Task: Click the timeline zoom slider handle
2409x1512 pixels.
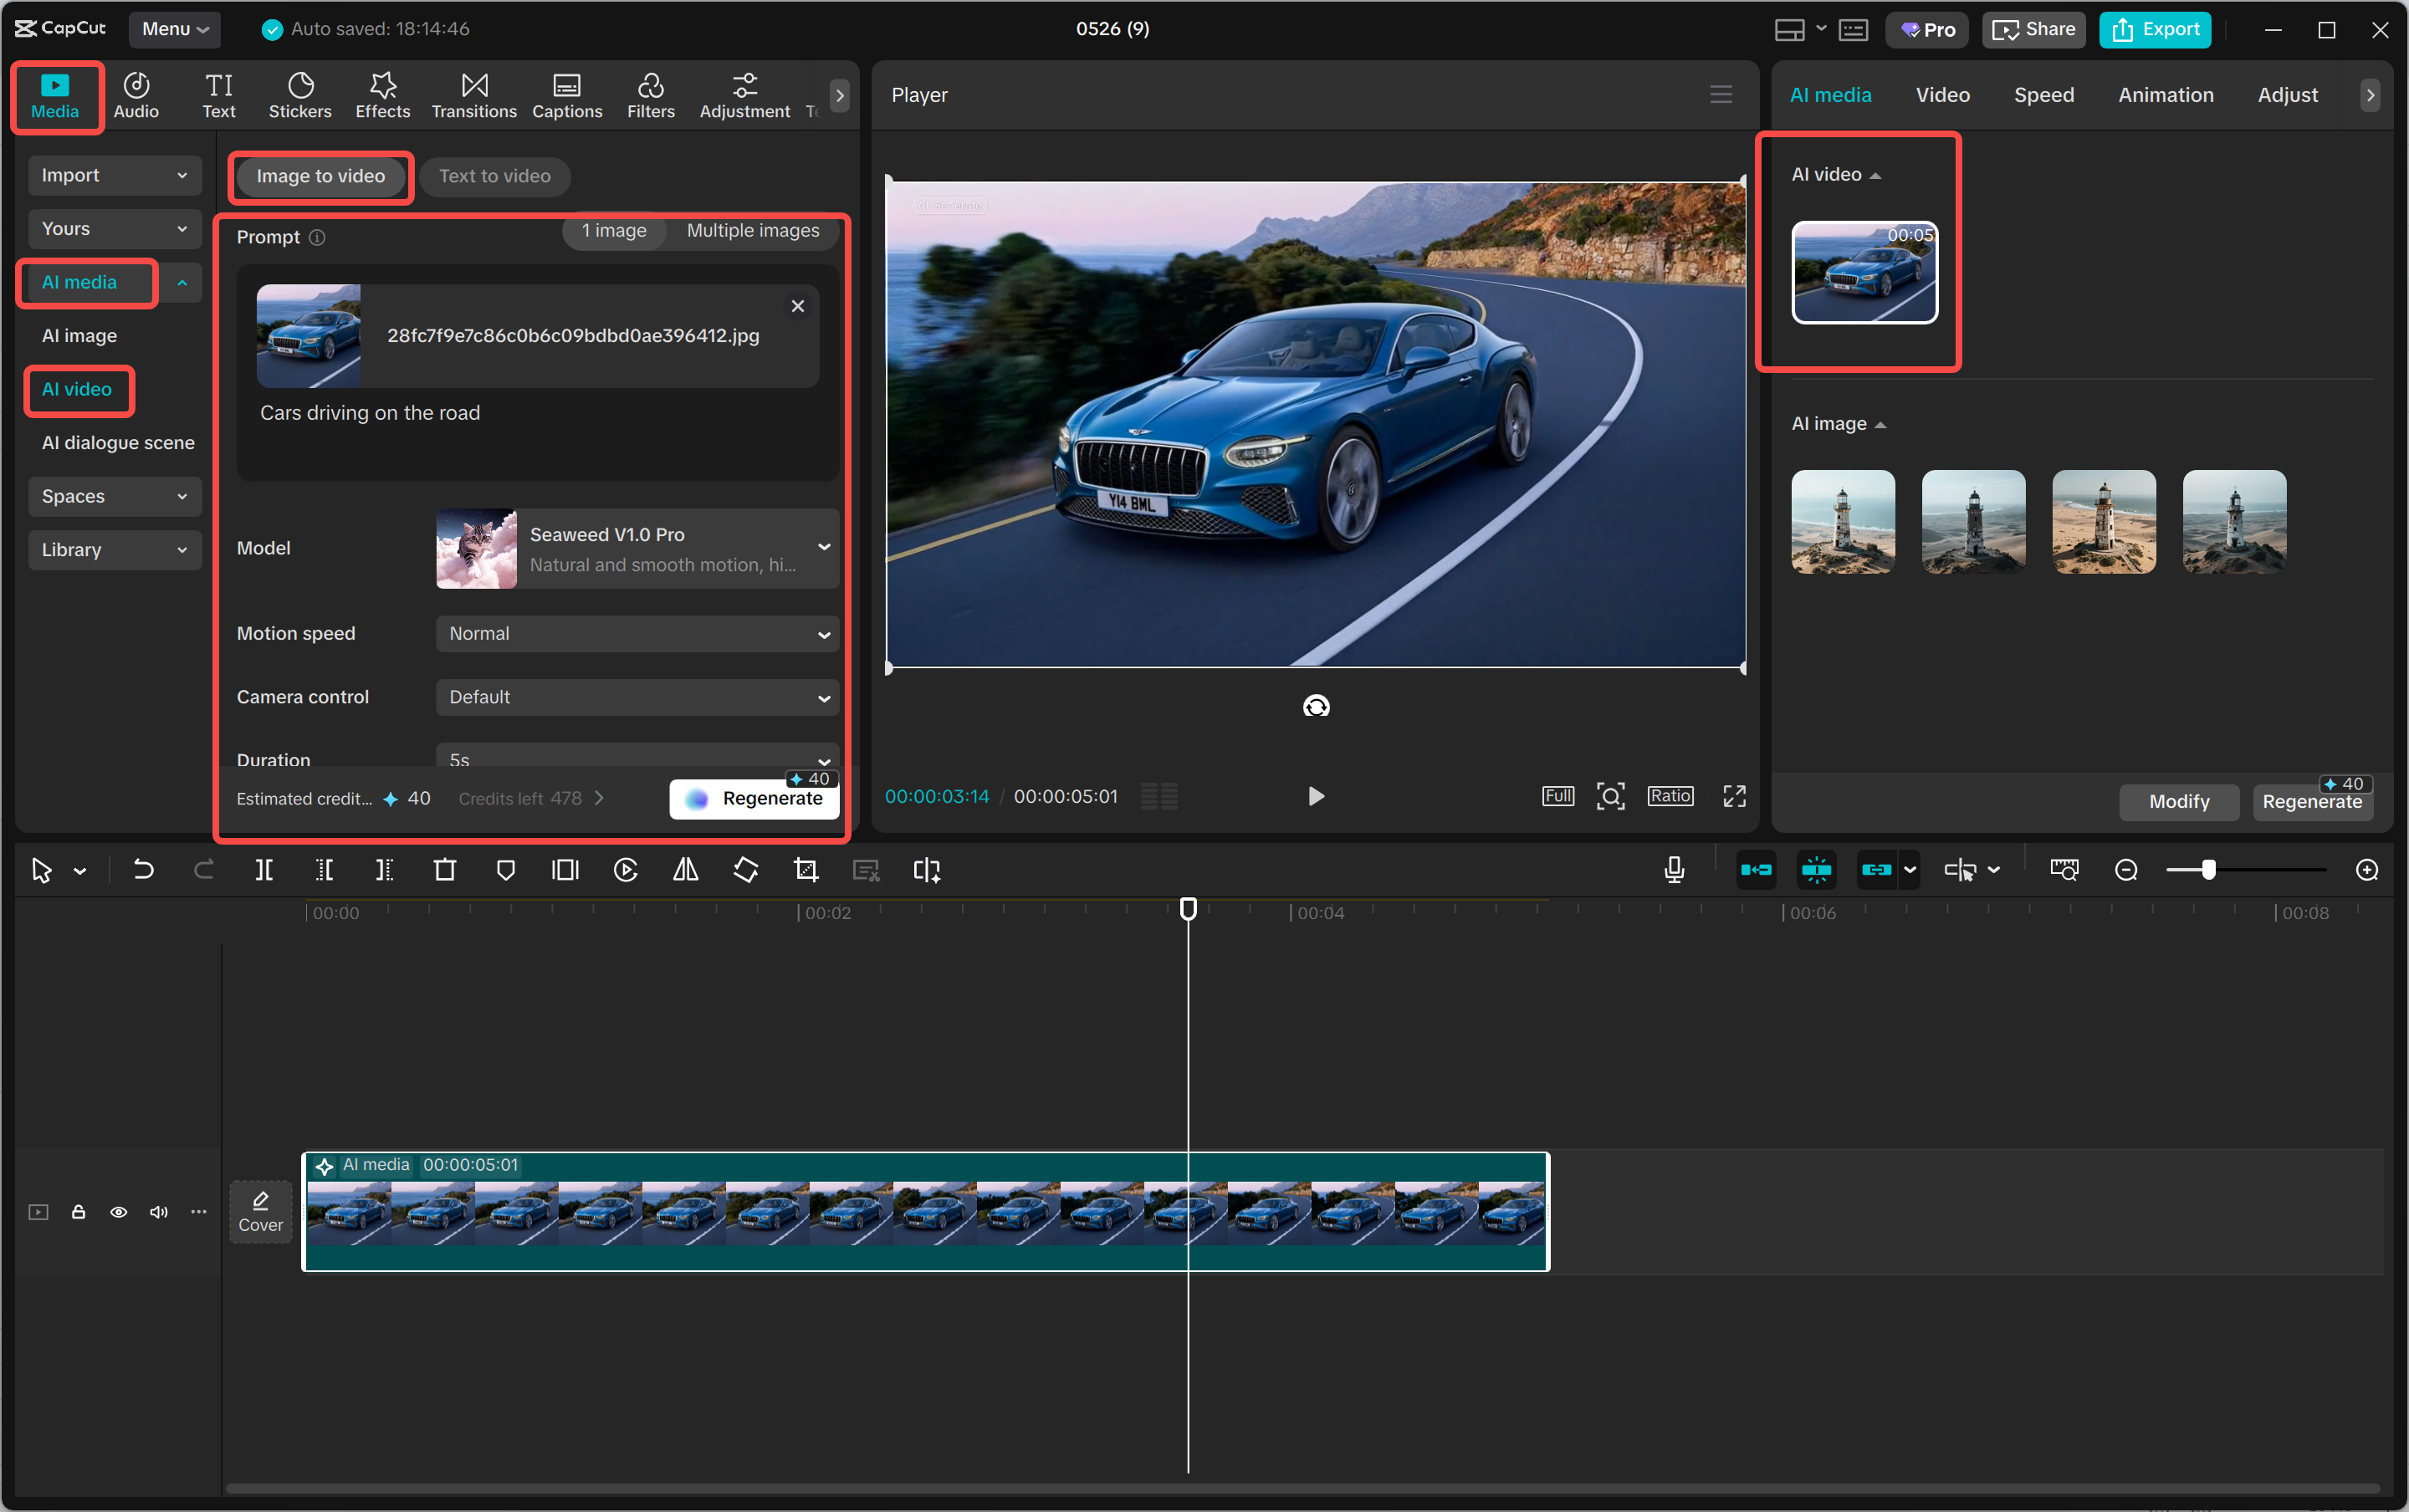Action: (2208, 870)
